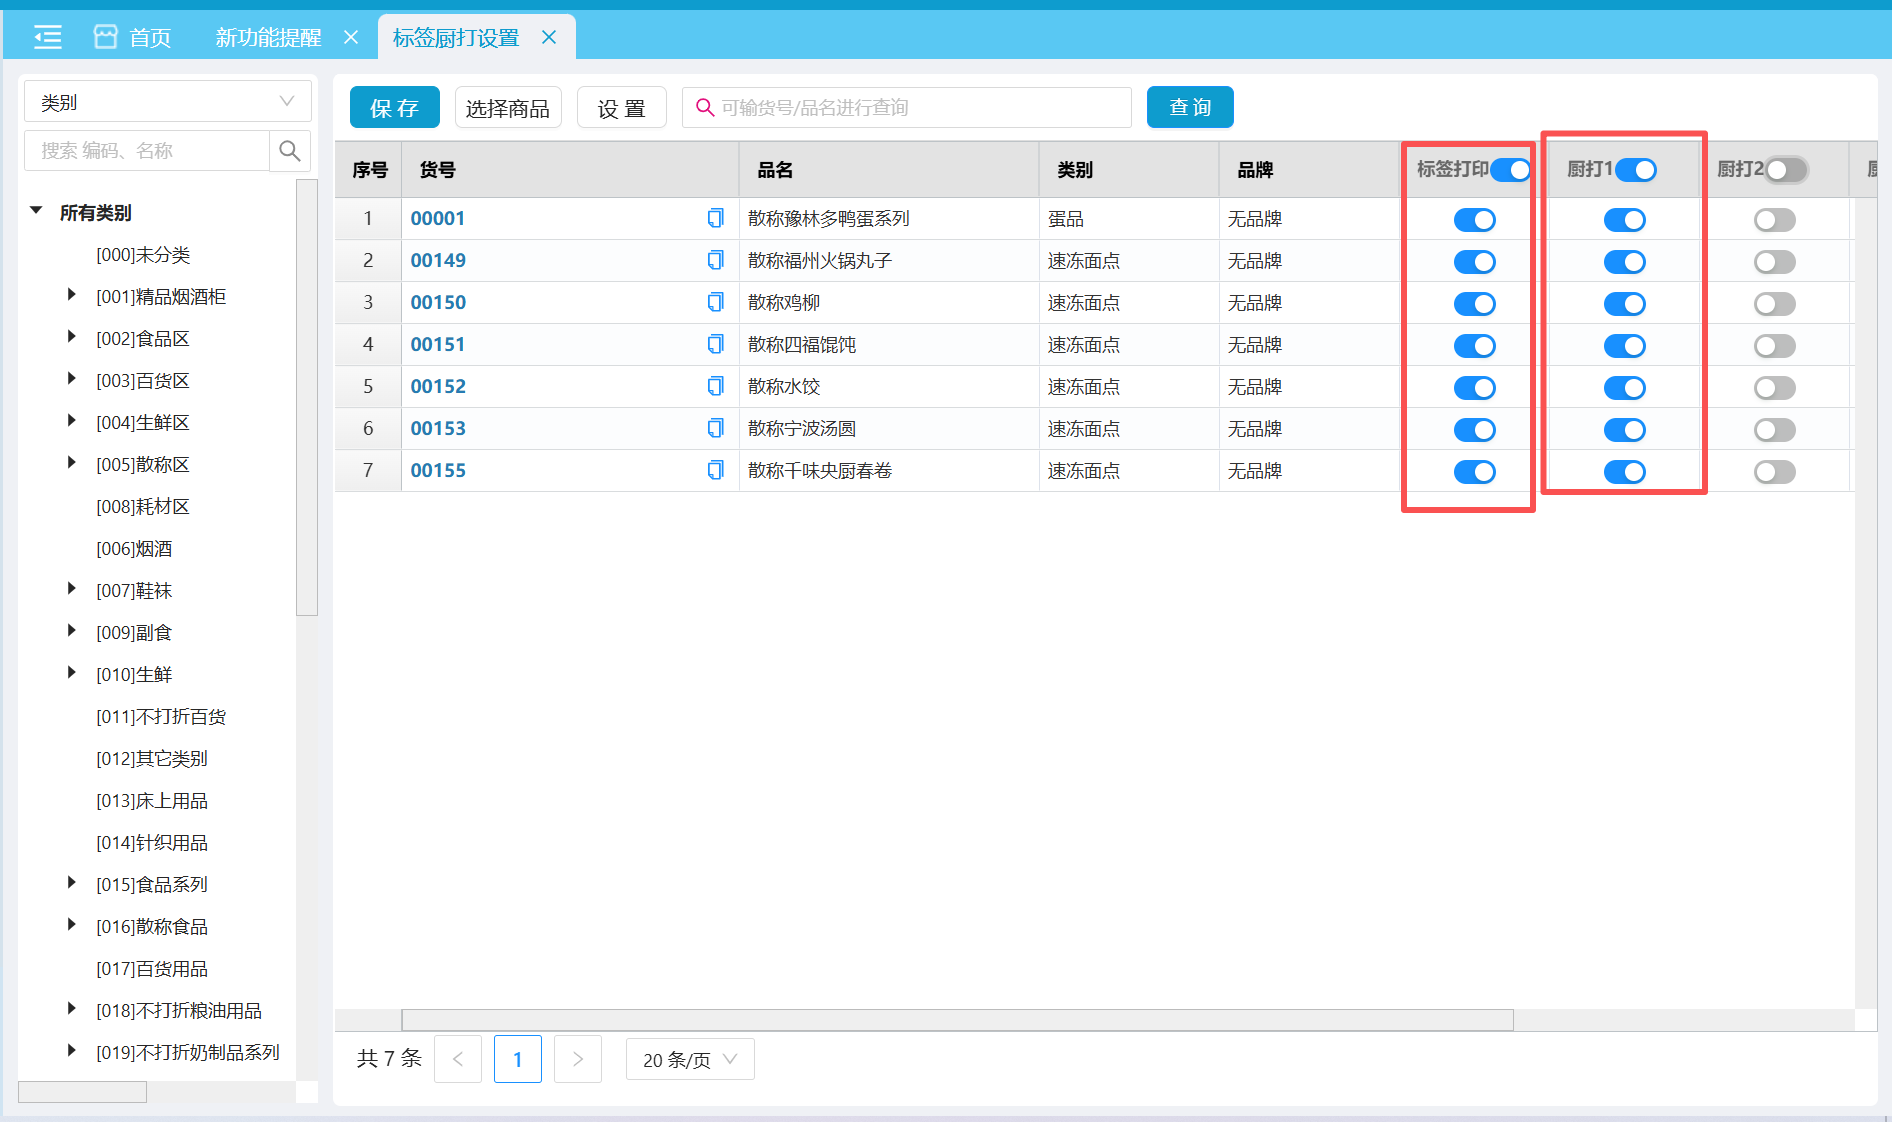
Task: Click the hamburger menu collapse icon
Action: [x=47, y=38]
